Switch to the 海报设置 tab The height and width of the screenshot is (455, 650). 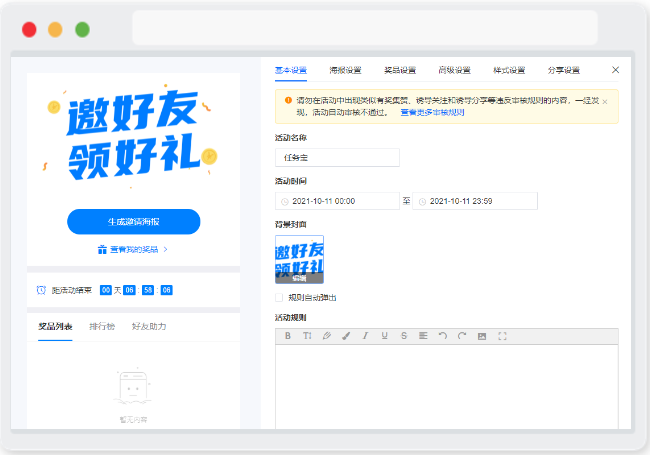pyautogui.click(x=345, y=70)
